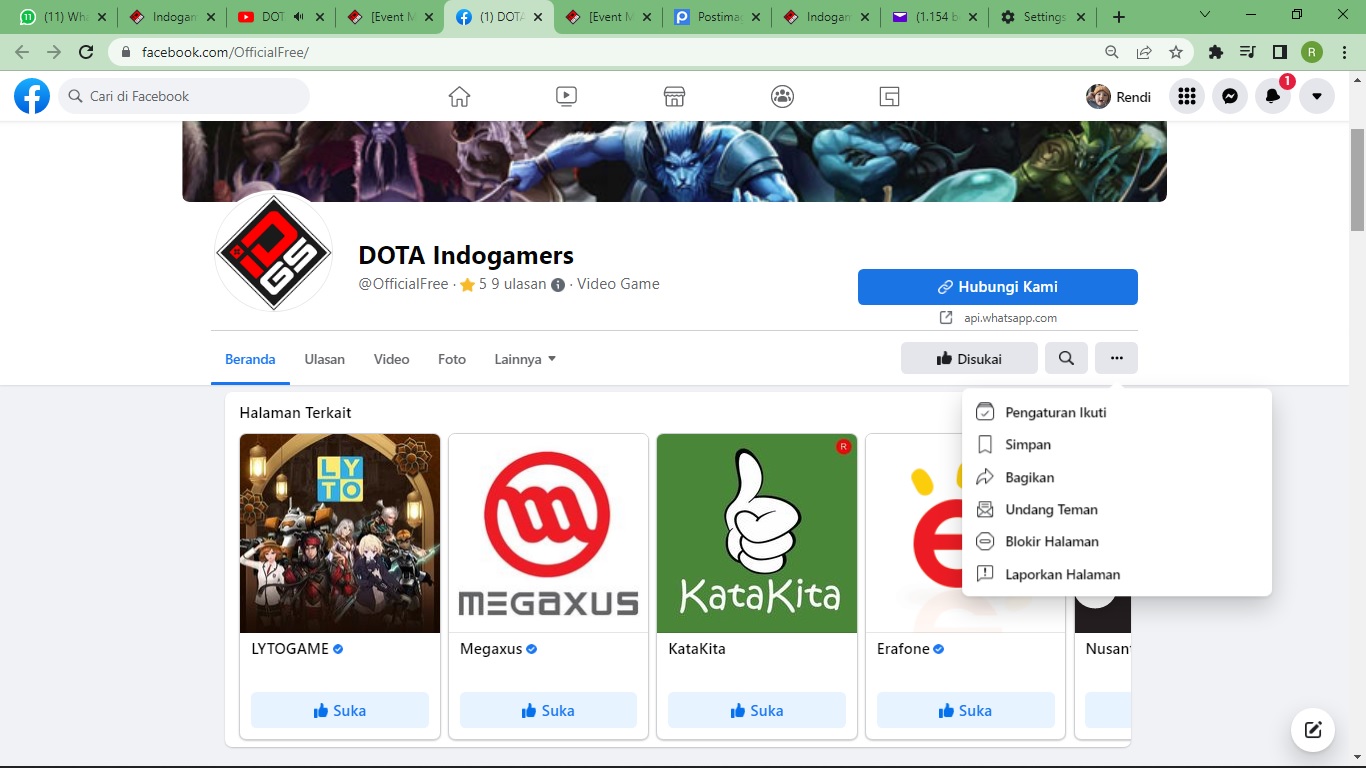Toggle the Disukai liked button
The height and width of the screenshot is (768, 1366).
coord(969,359)
